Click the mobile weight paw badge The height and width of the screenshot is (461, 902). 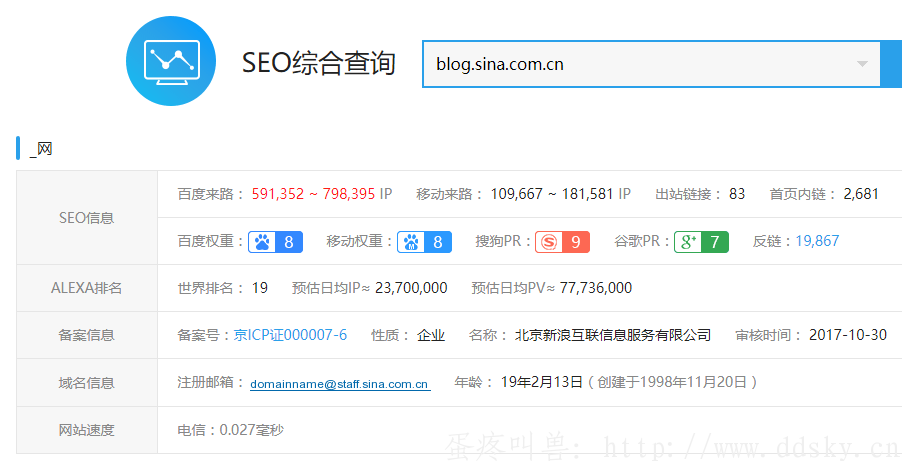(425, 241)
